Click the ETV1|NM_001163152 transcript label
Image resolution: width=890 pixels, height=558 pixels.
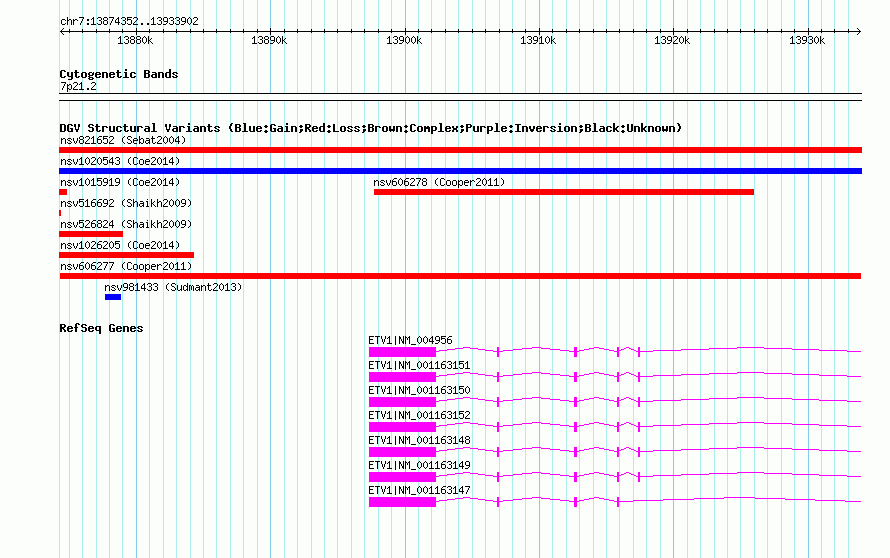tap(419, 416)
